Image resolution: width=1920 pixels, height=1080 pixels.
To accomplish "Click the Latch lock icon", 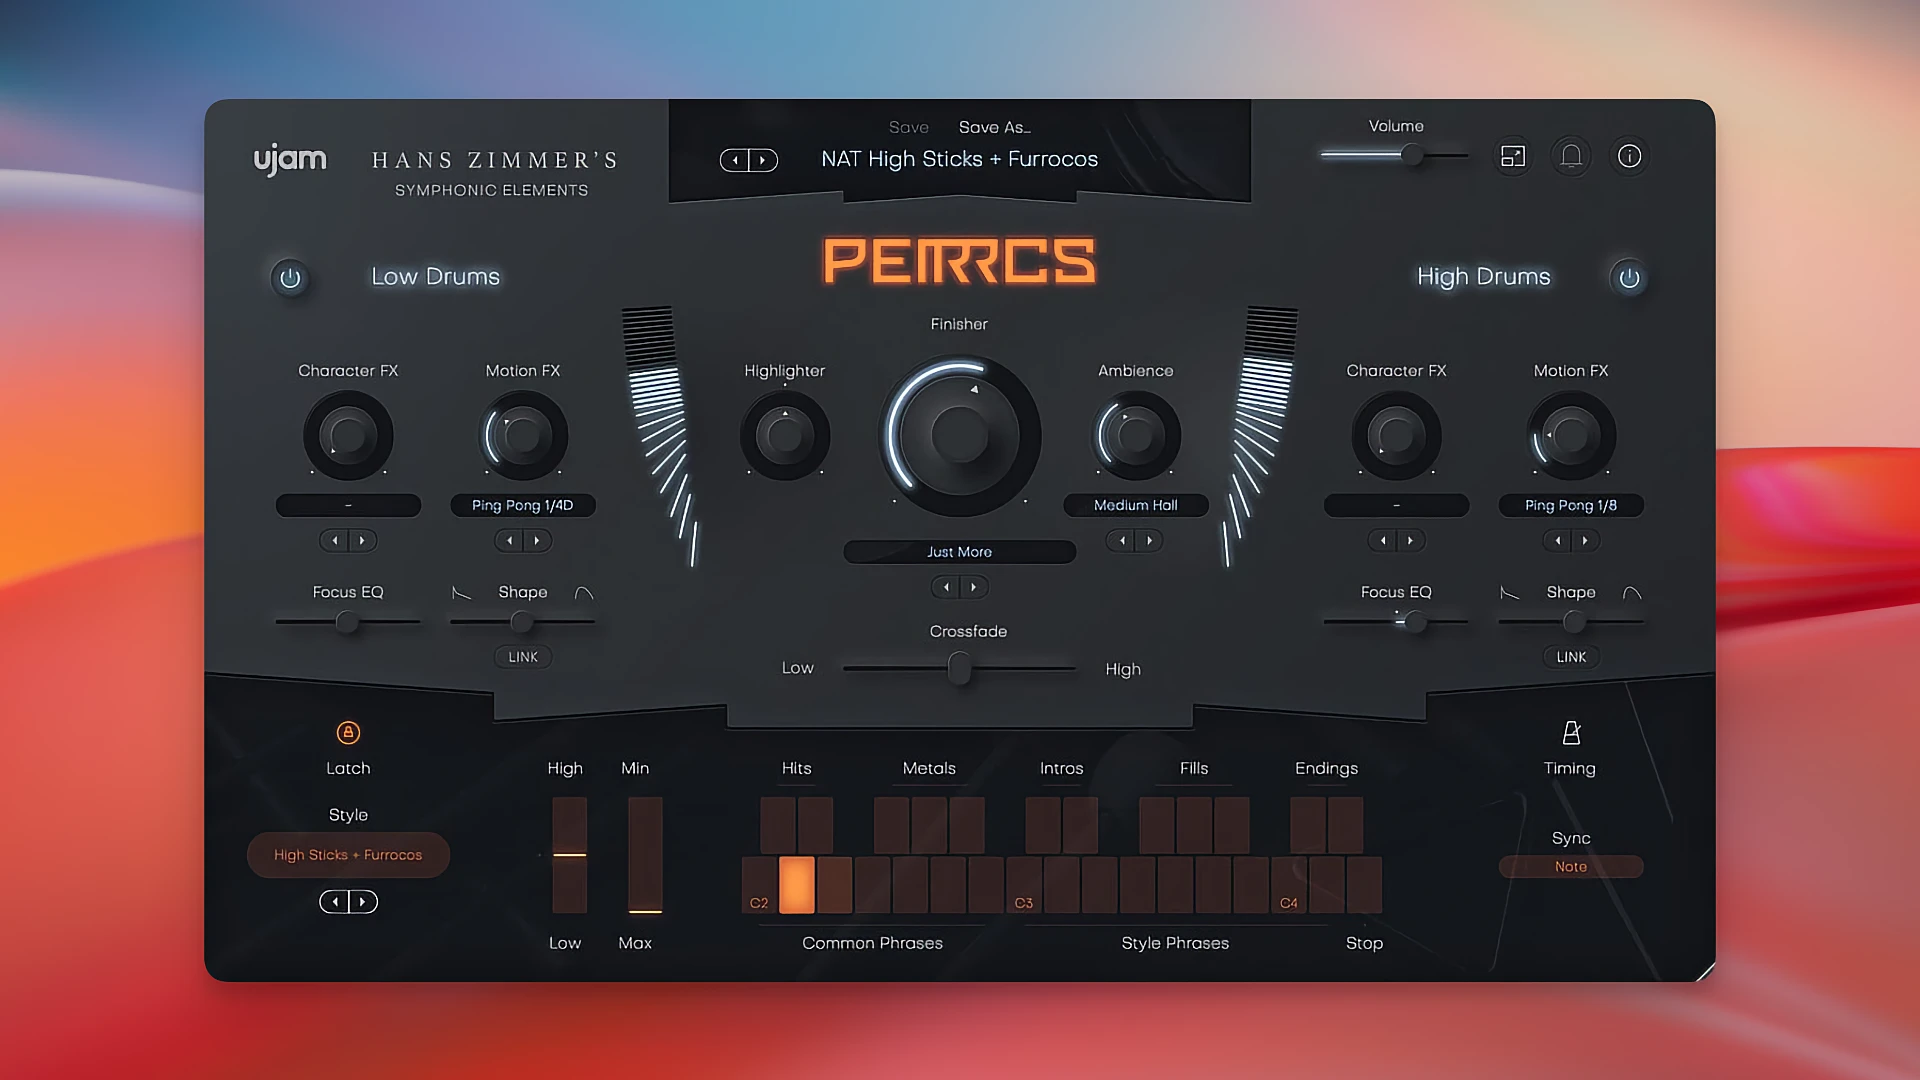I will [x=348, y=733].
